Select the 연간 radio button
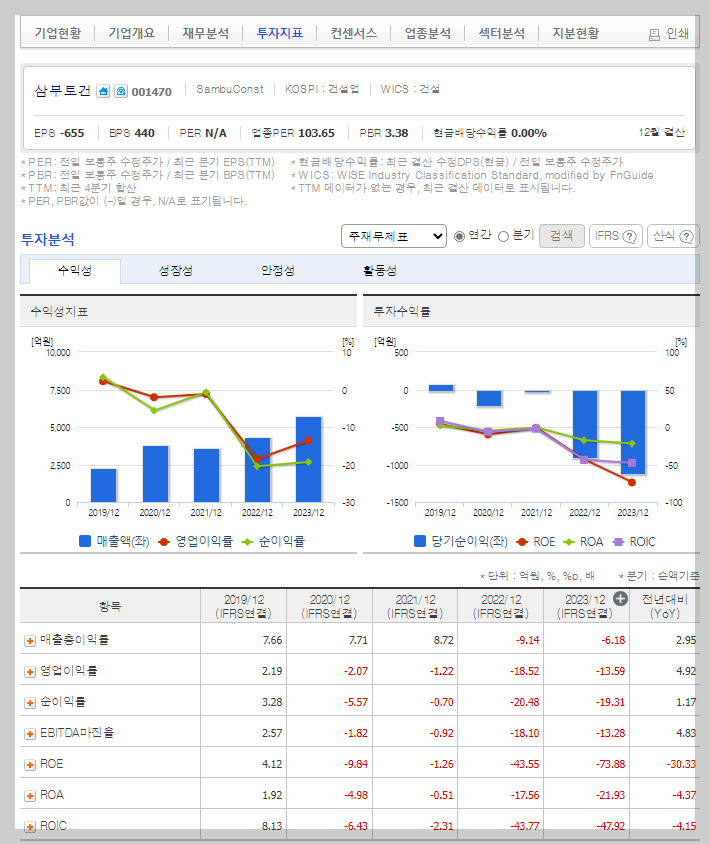Image resolution: width=710 pixels, height=844 pixels. coord(459,236)
